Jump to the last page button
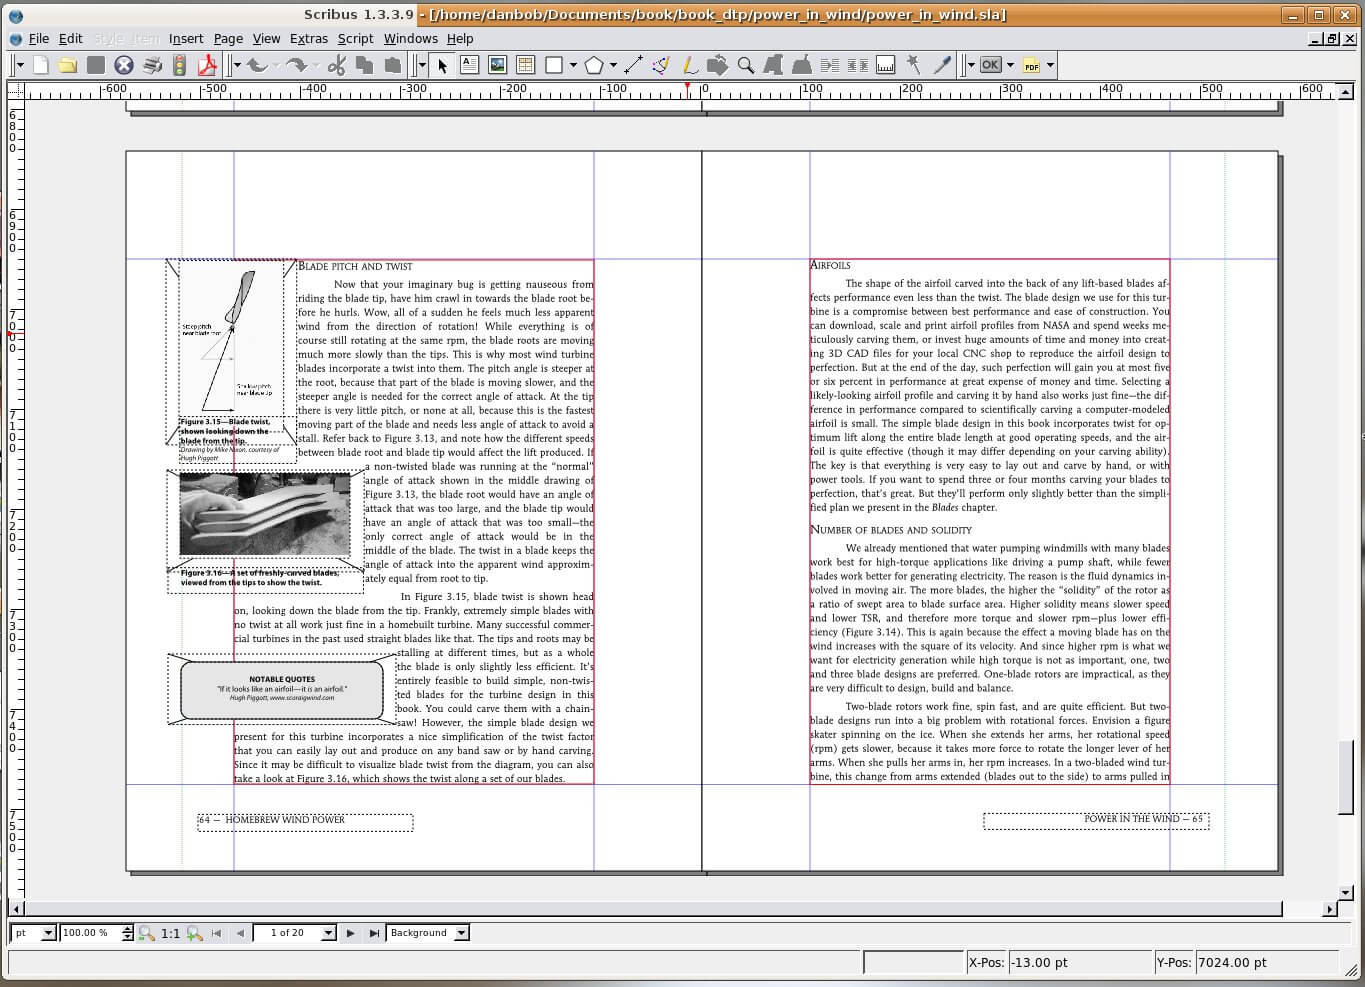1365x987 pixels. tap(374, 933)
